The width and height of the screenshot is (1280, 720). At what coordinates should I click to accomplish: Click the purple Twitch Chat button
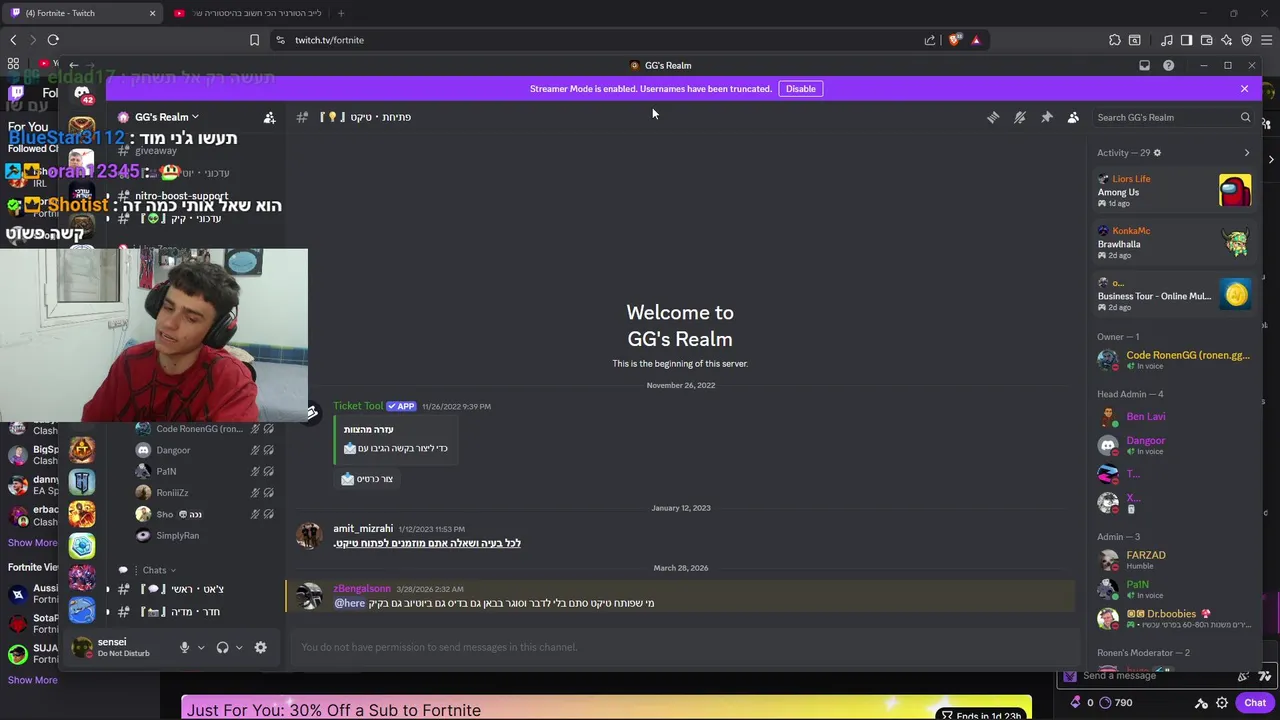point(1255,703)
